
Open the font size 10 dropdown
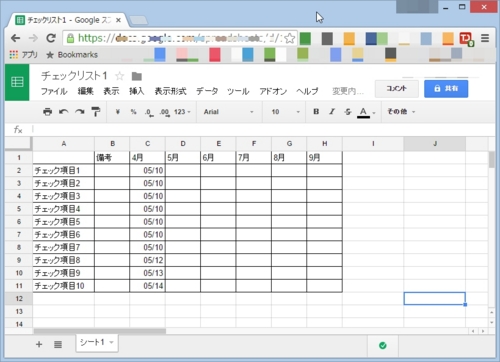285,112
